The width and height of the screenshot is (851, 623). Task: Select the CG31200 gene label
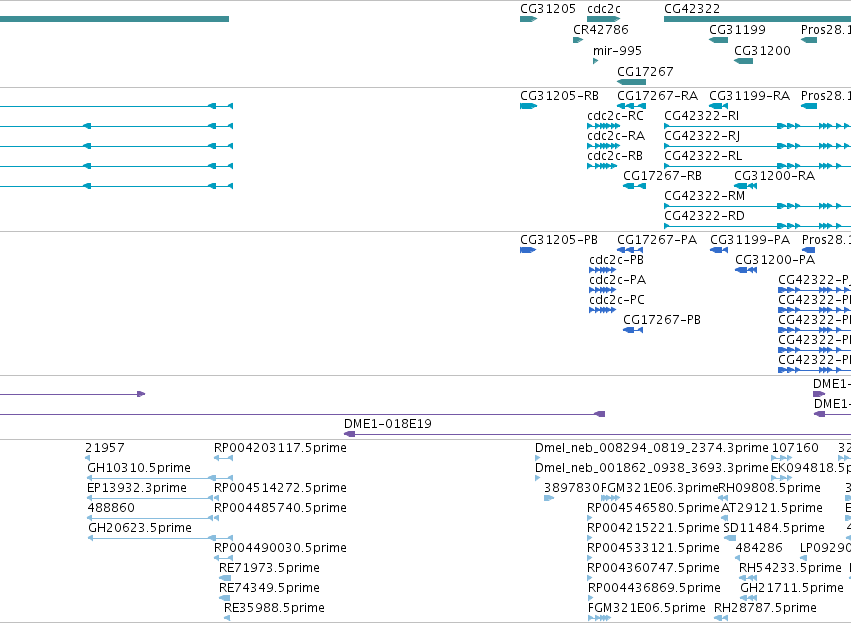click(762, 50)
